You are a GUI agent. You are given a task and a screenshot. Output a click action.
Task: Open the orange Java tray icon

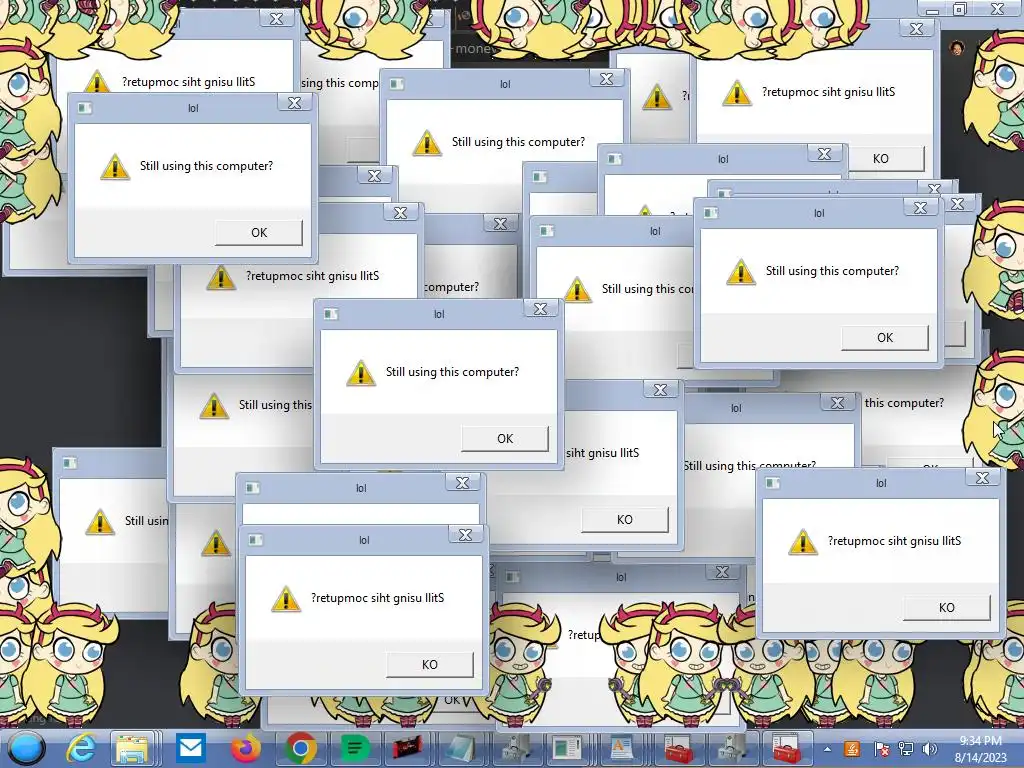[852, 749]
